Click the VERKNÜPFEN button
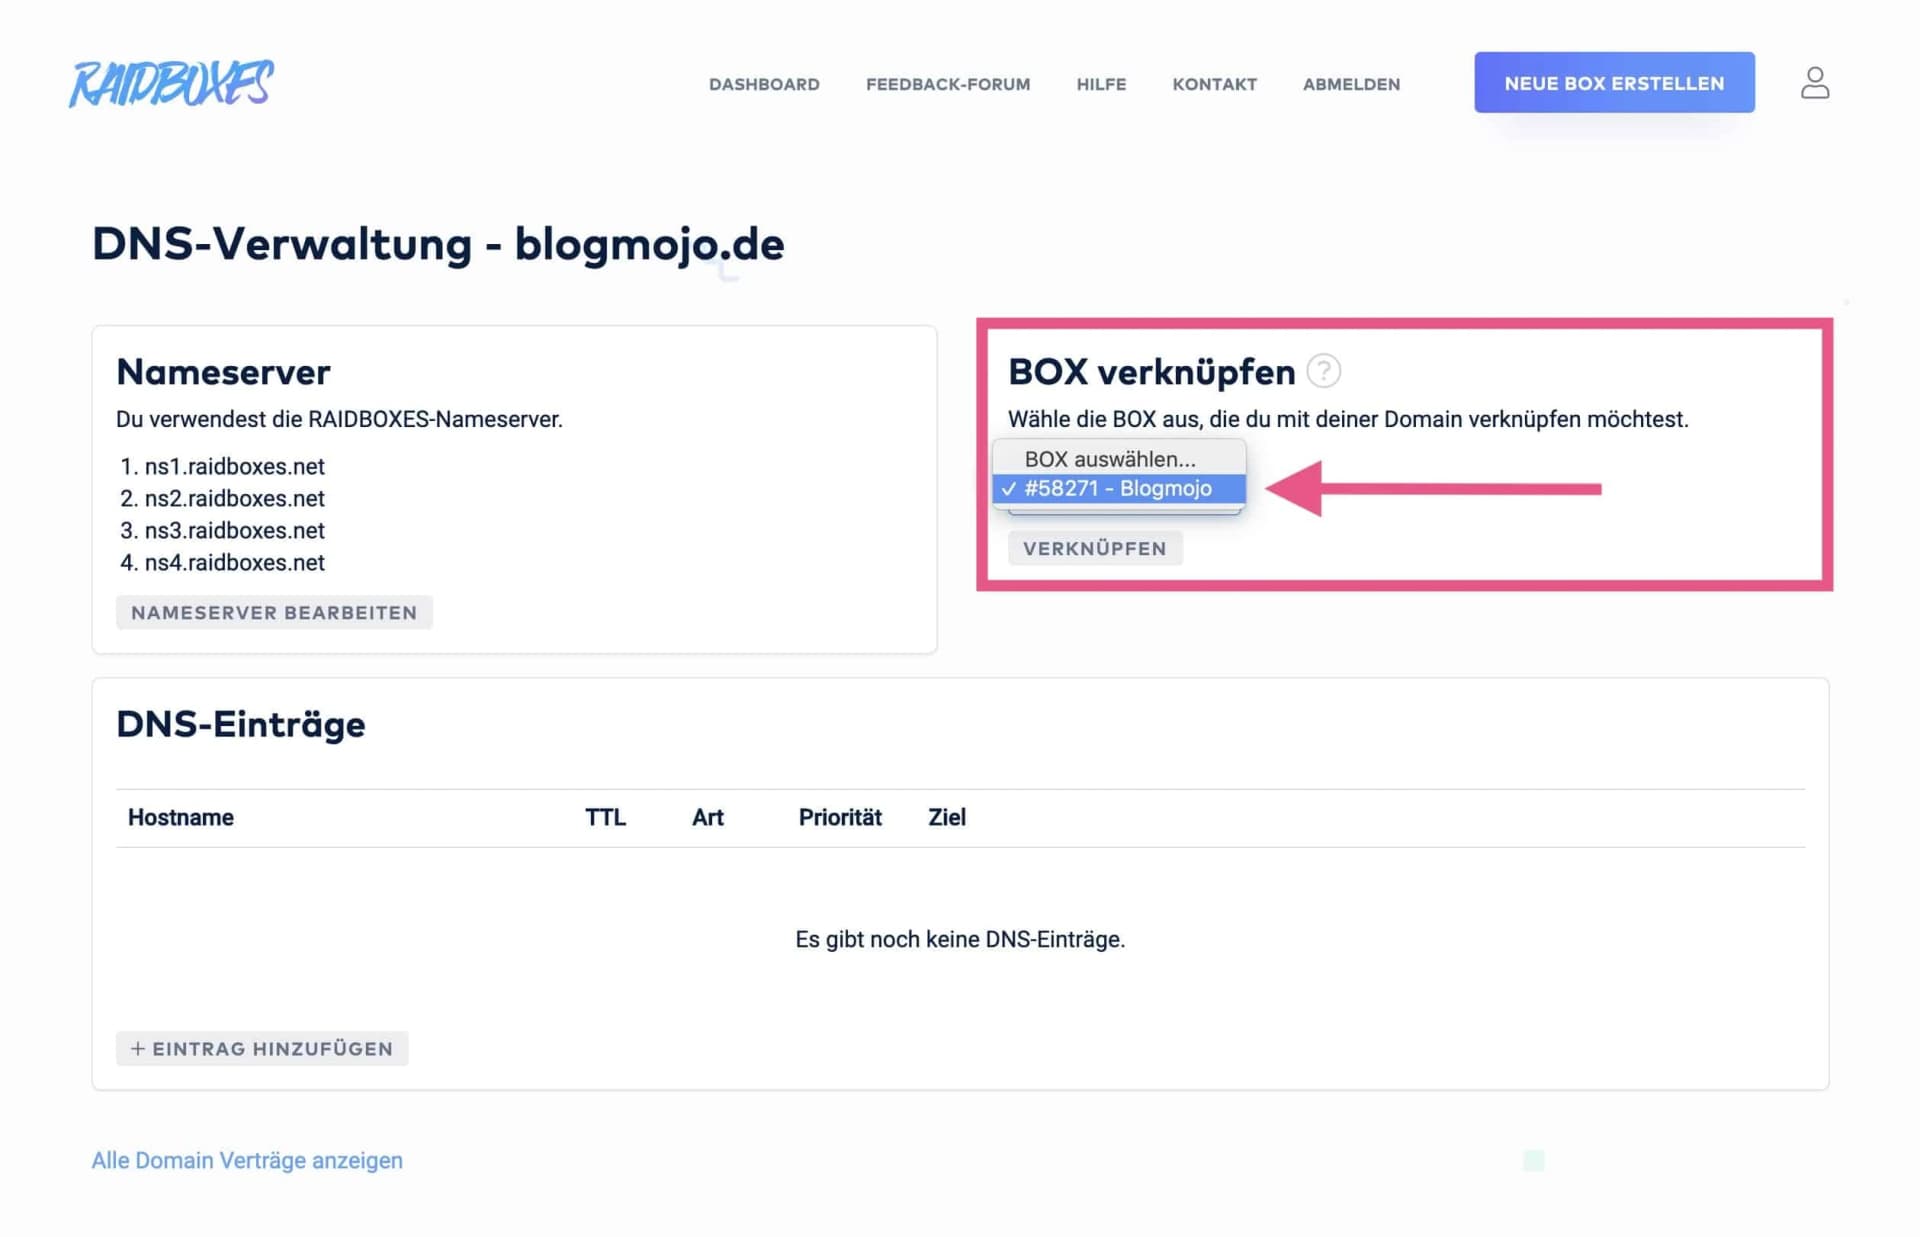Viewport: 1920px width, 1237px height. click(1095, 548)
